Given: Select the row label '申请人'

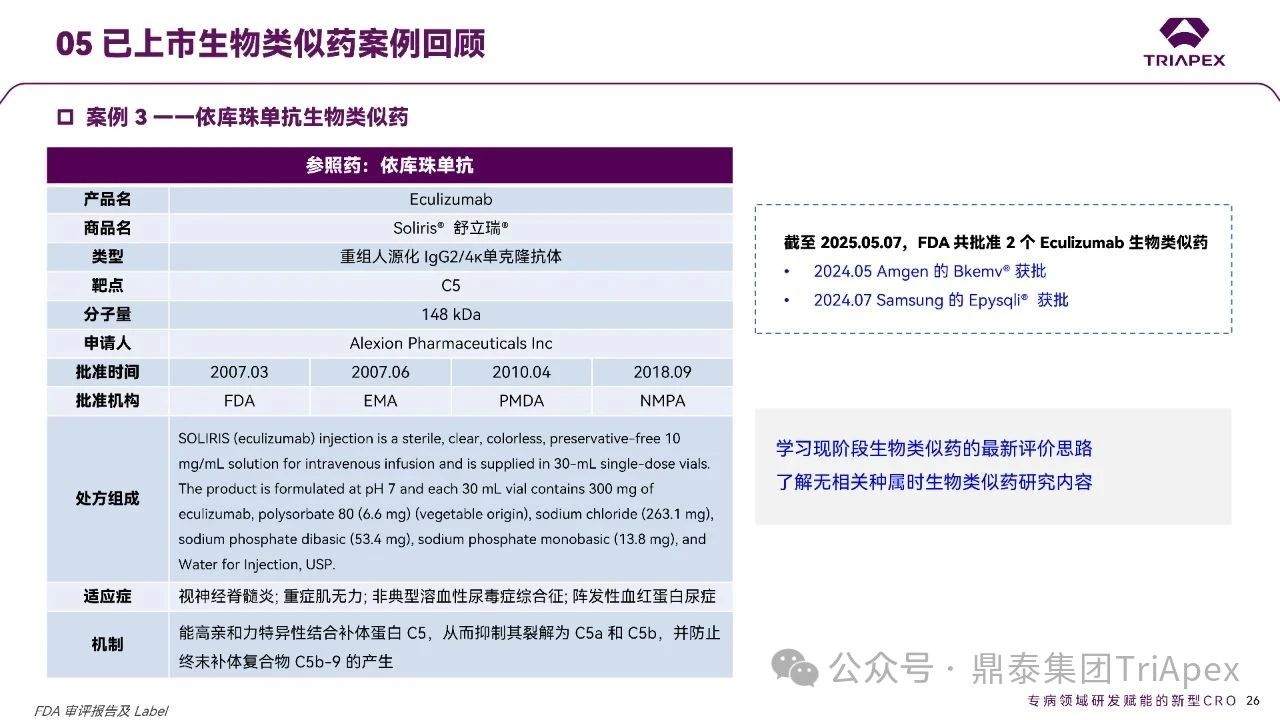Looking at the screenshot, I should tap(108, 343).
